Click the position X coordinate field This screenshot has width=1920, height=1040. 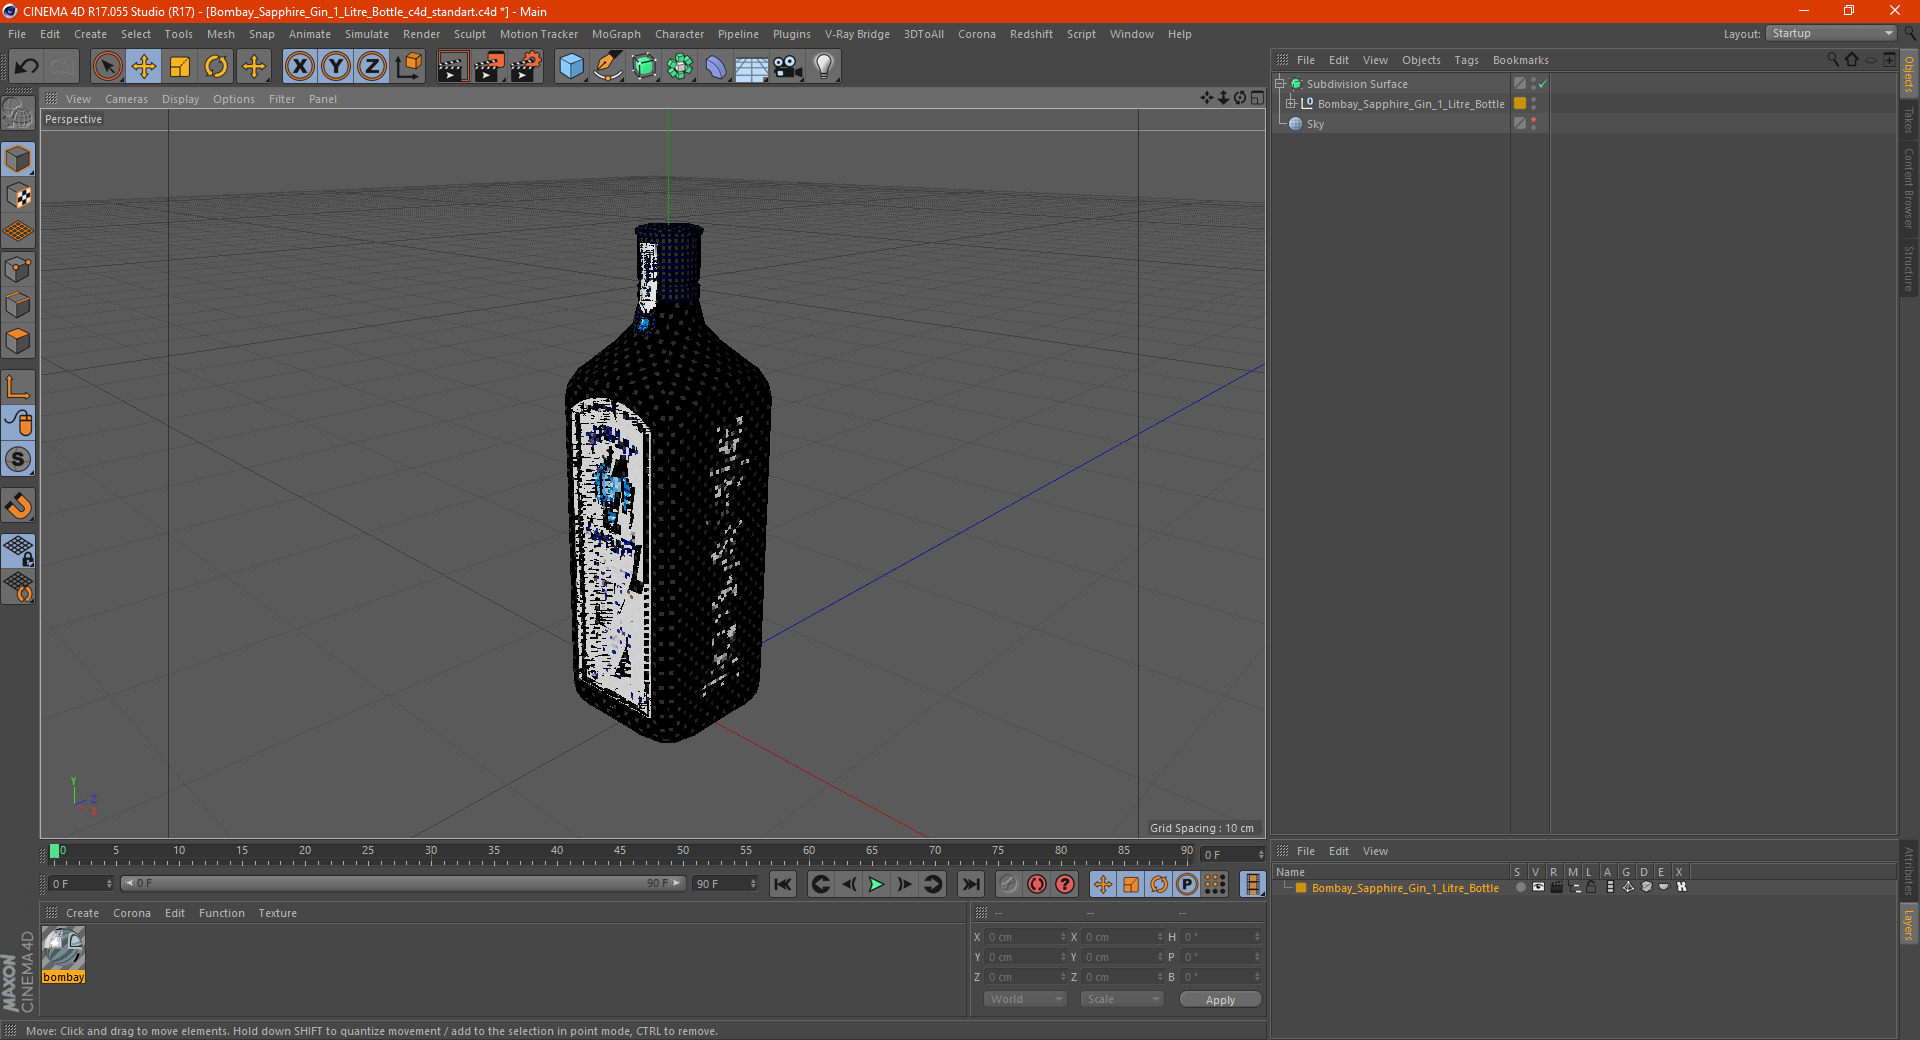(x=1025, y=937)
